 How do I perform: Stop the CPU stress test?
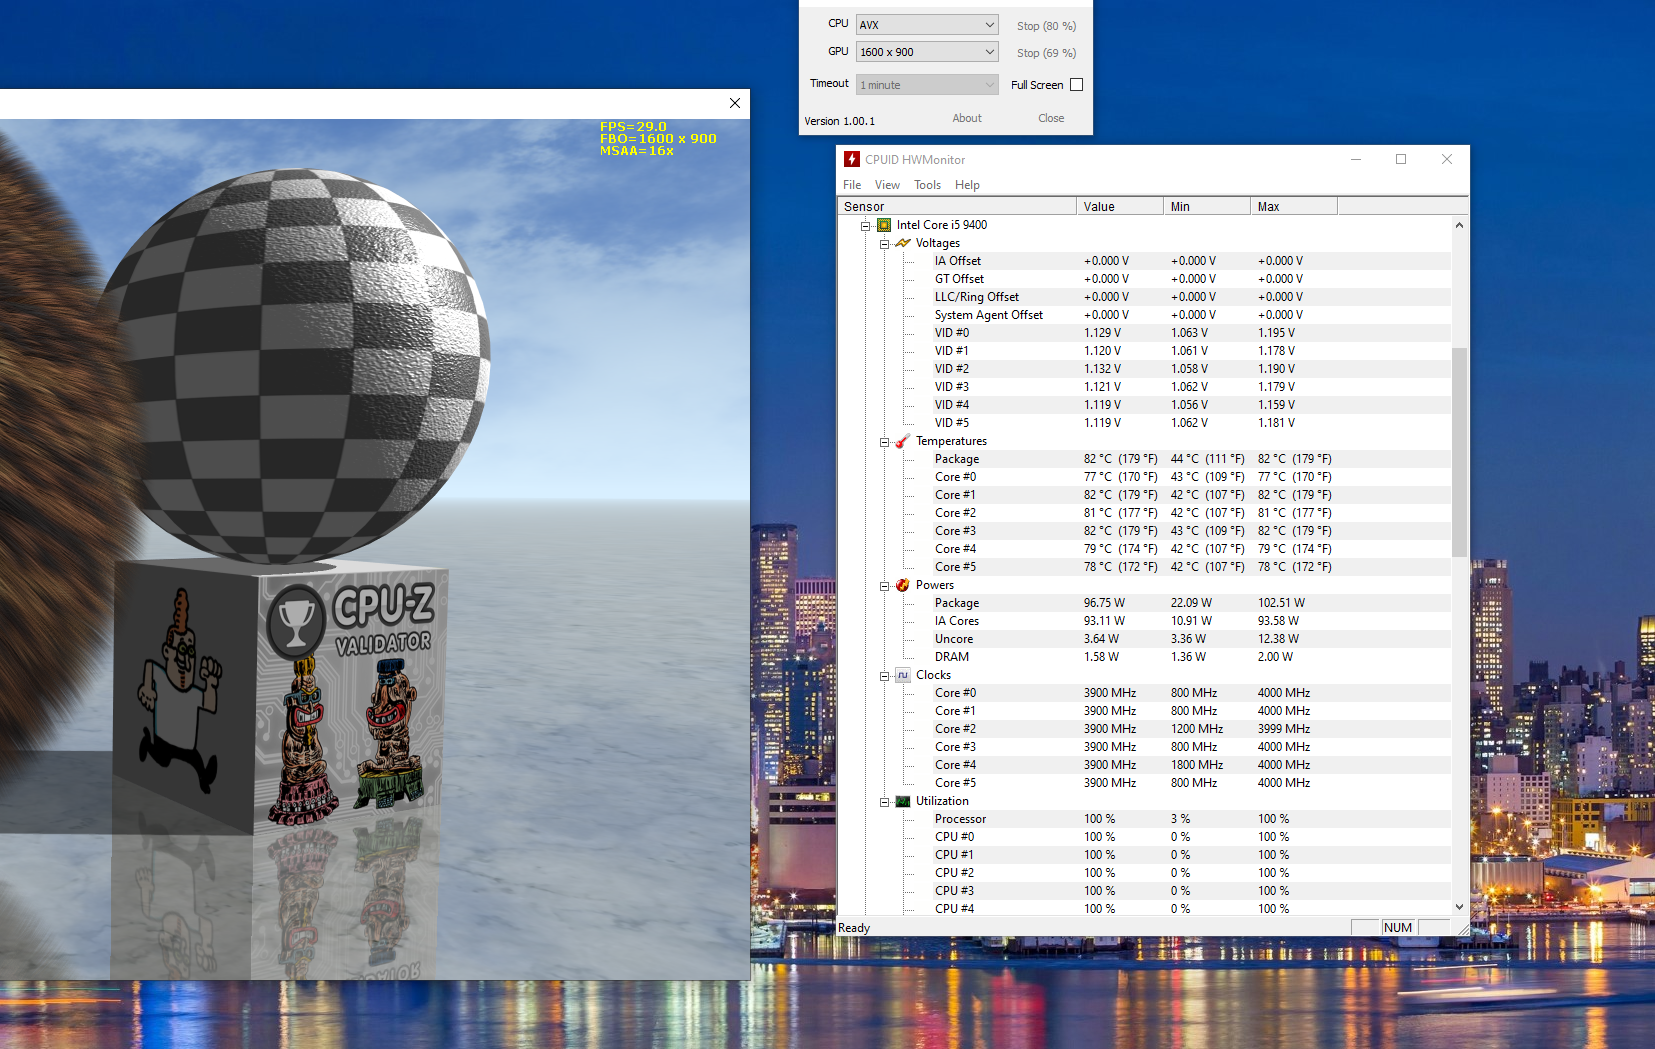pos(1046,26)
